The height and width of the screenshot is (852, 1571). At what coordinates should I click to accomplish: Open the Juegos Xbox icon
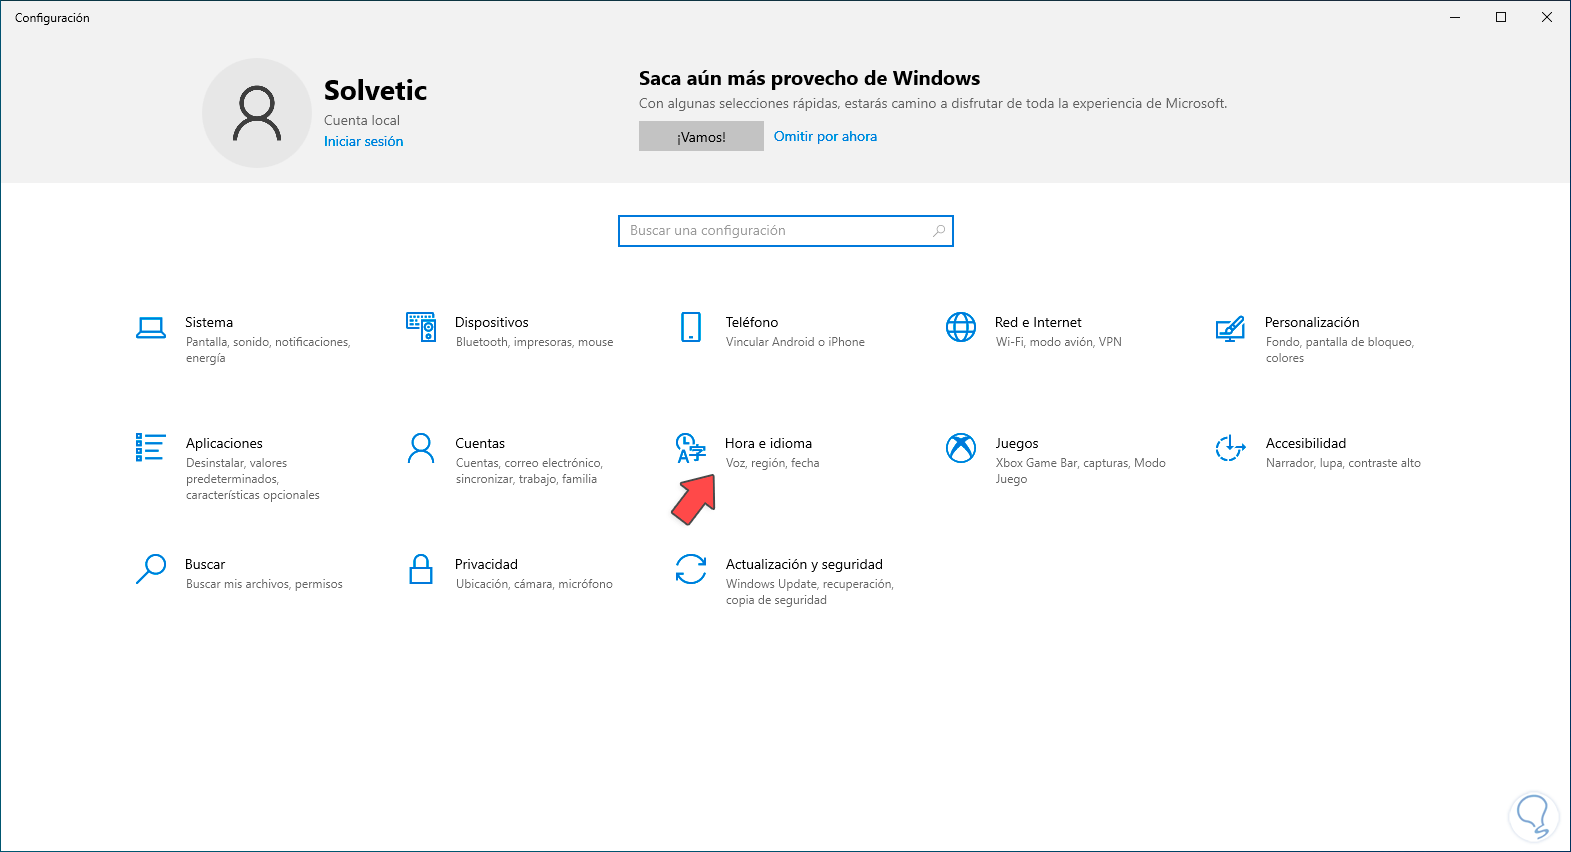961,448
